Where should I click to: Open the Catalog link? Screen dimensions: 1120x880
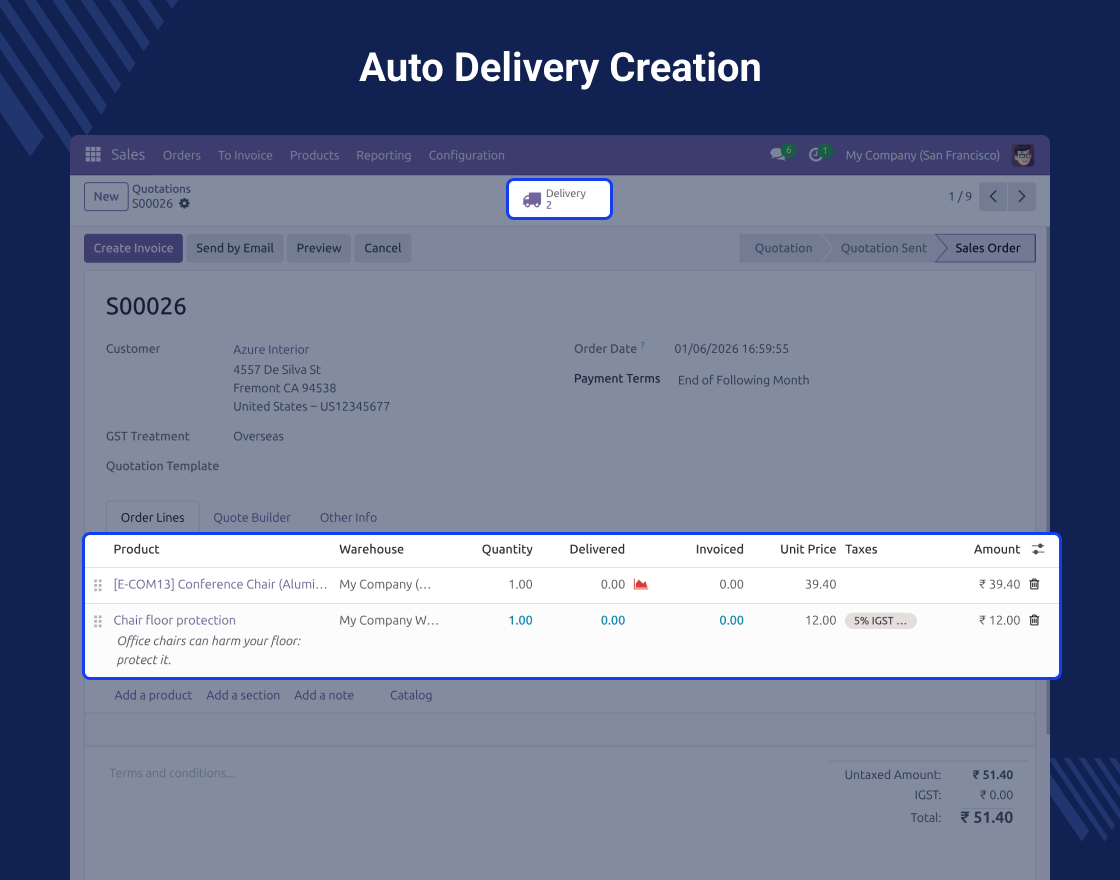click(411, 695)
